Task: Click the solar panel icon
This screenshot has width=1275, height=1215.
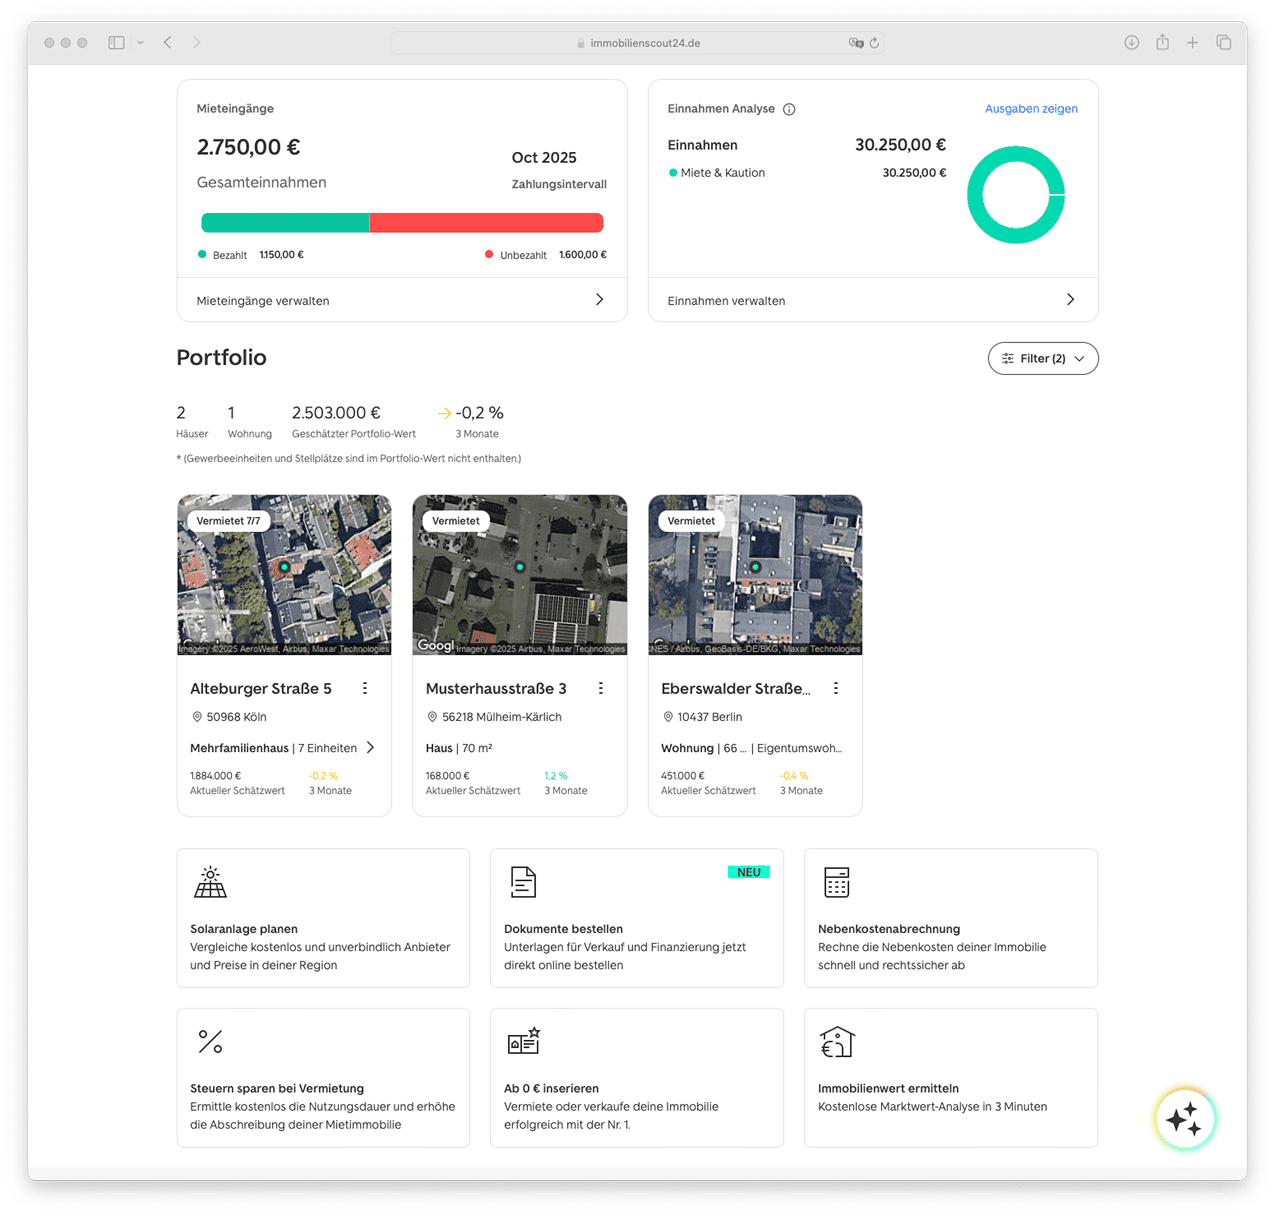Action: [x=210, y=882]
